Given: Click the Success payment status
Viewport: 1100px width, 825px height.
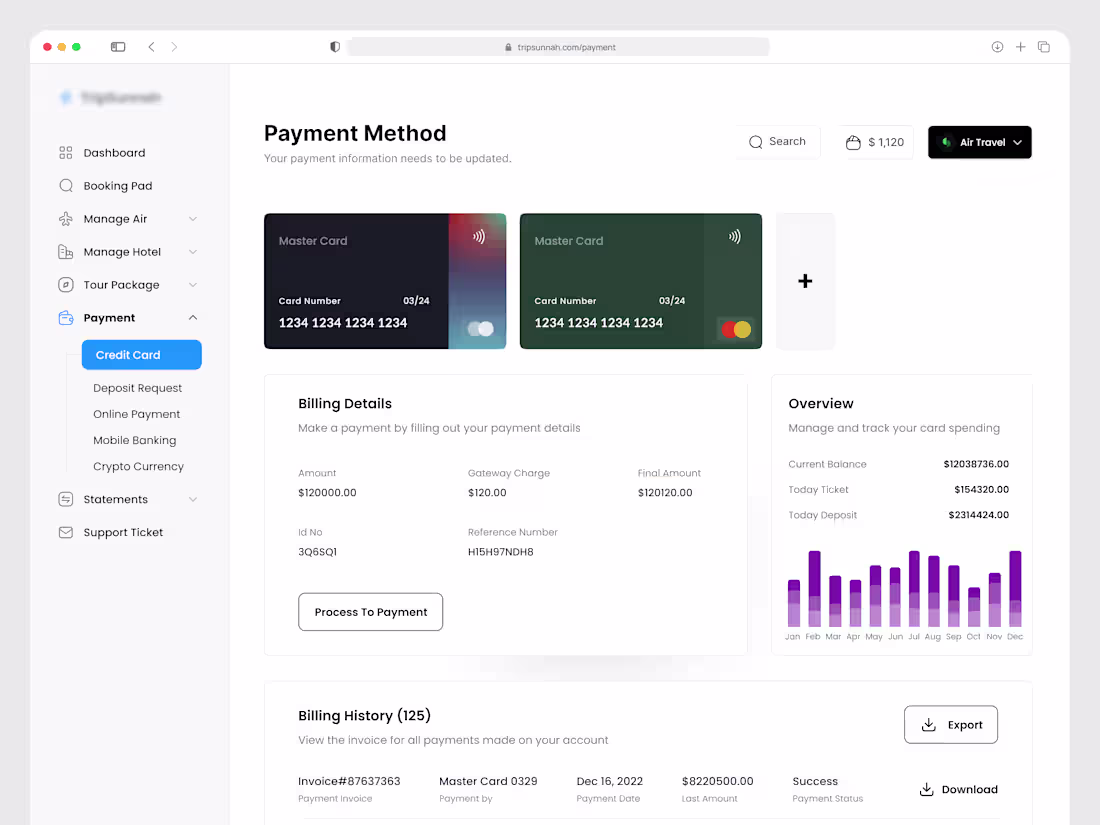Looking at the screenshot, I should 815,782.
